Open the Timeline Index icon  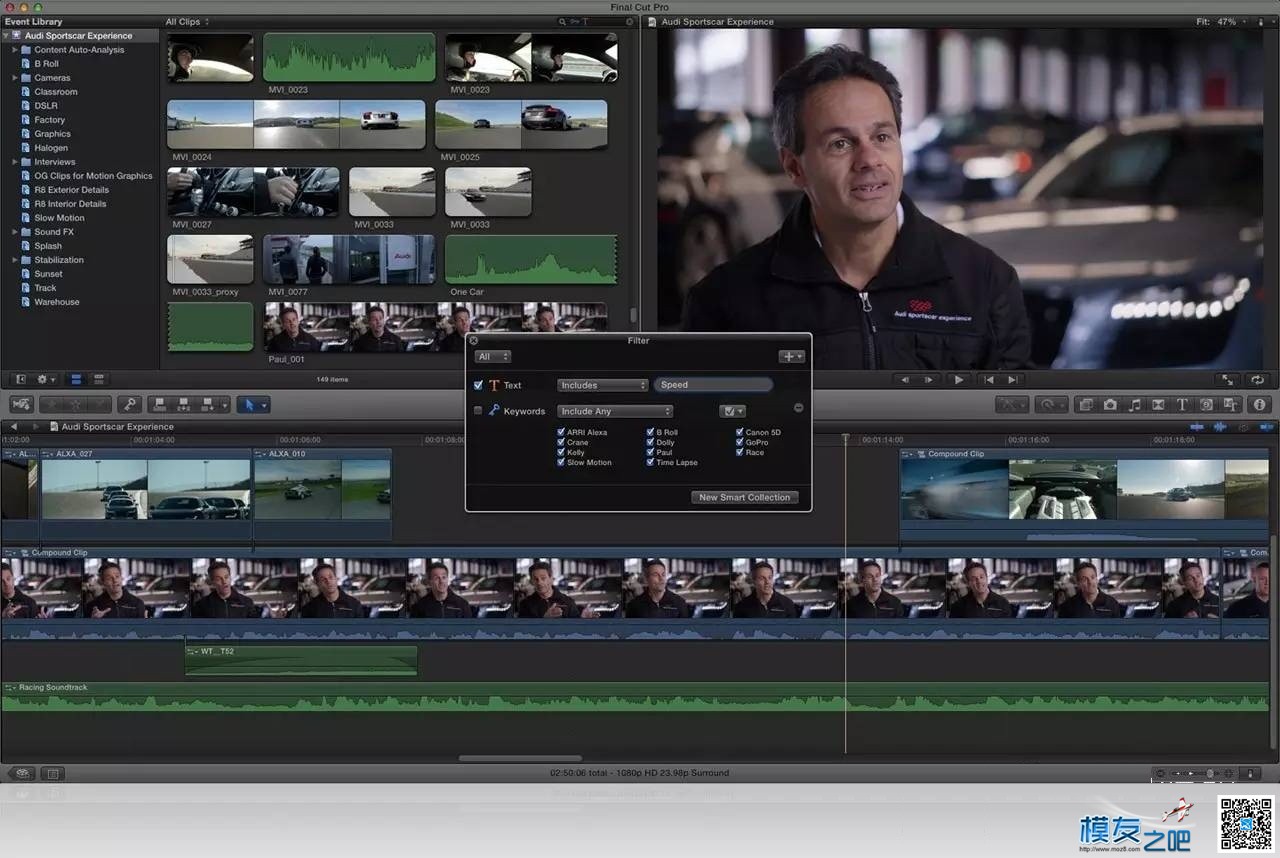[x=52, y=773]
